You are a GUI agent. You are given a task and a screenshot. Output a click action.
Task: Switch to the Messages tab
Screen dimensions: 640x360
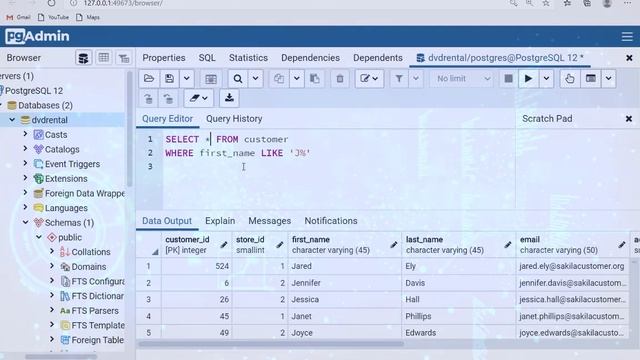click(x=269, y=221)
